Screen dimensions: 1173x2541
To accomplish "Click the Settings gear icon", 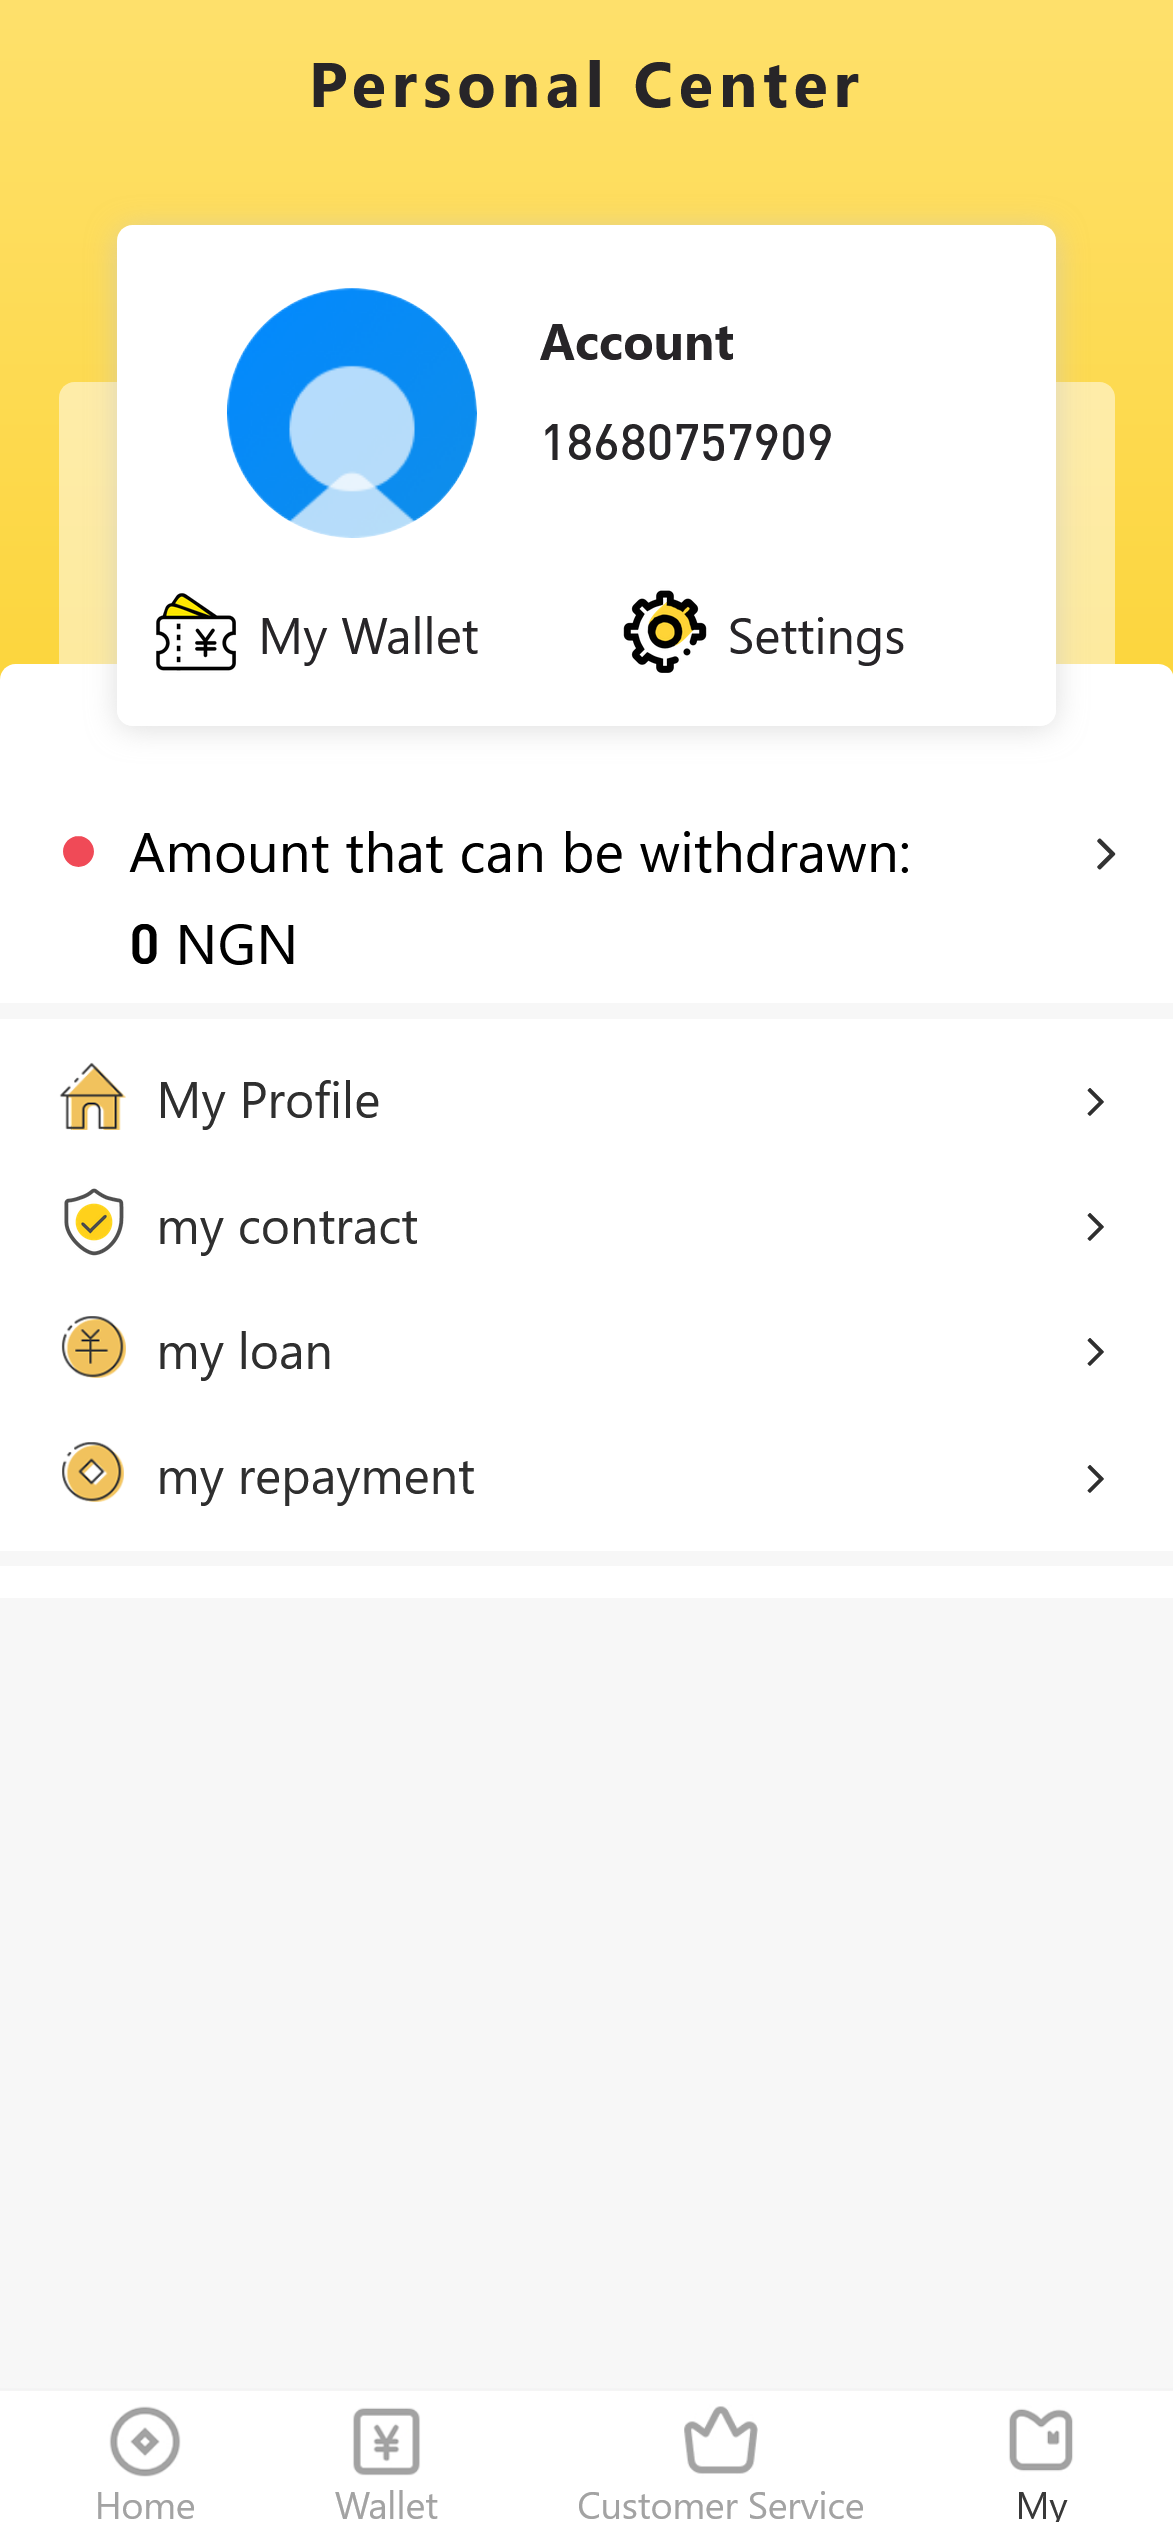I will click(664, 632).
